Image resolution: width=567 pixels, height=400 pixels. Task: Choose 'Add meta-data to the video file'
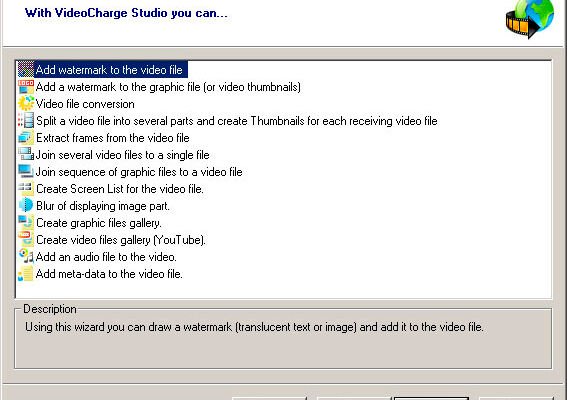[x=109, y=274]
